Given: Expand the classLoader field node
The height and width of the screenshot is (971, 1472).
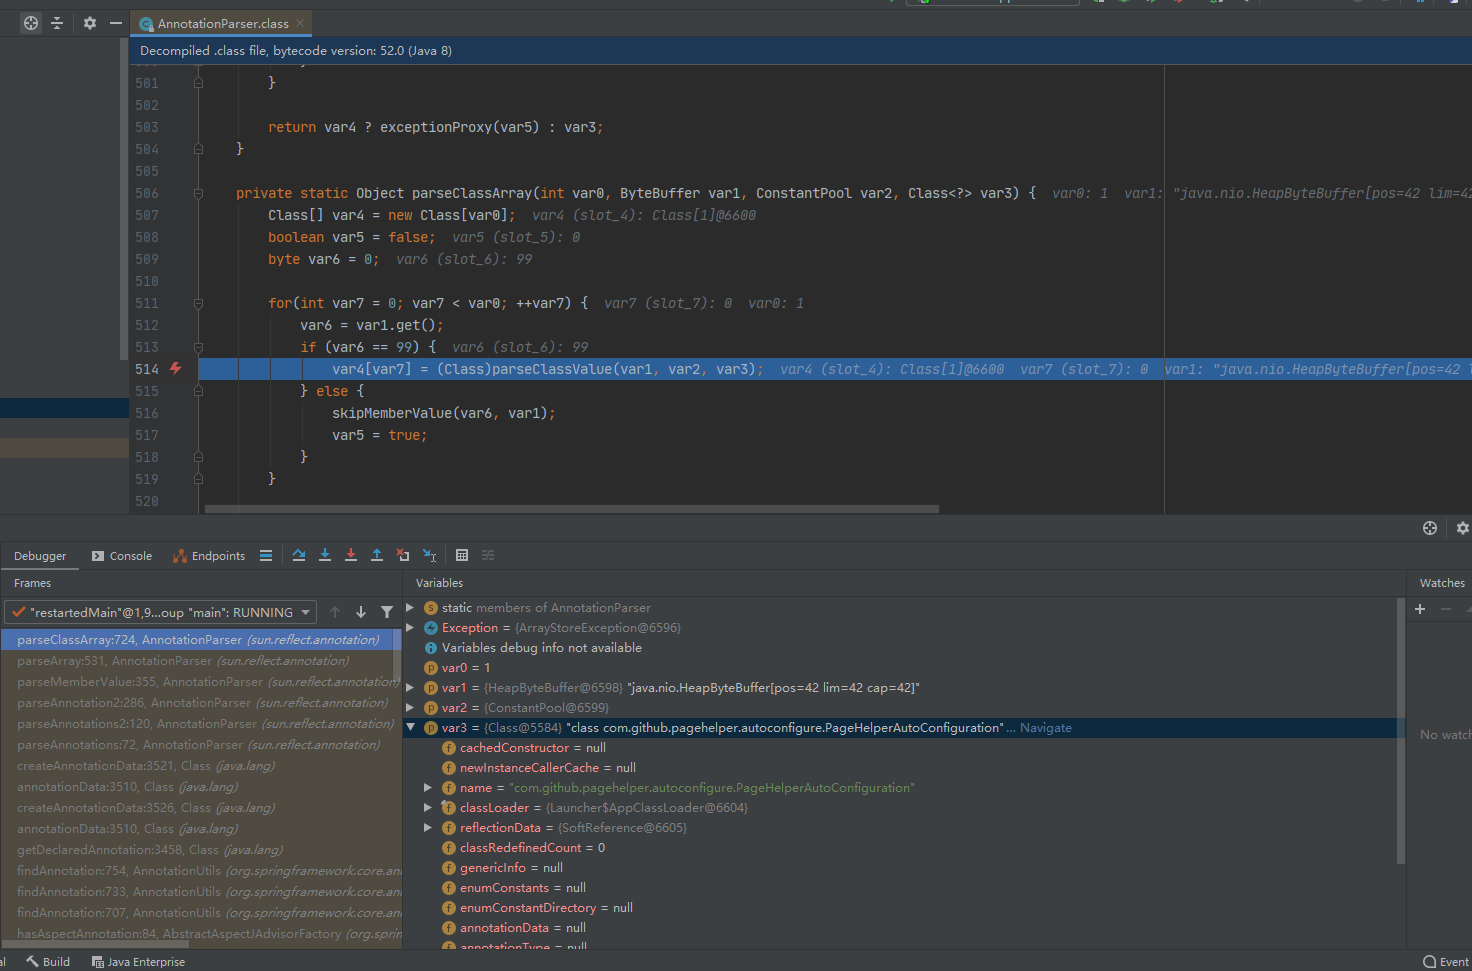Looking at the screenshot, I should 428,808.
